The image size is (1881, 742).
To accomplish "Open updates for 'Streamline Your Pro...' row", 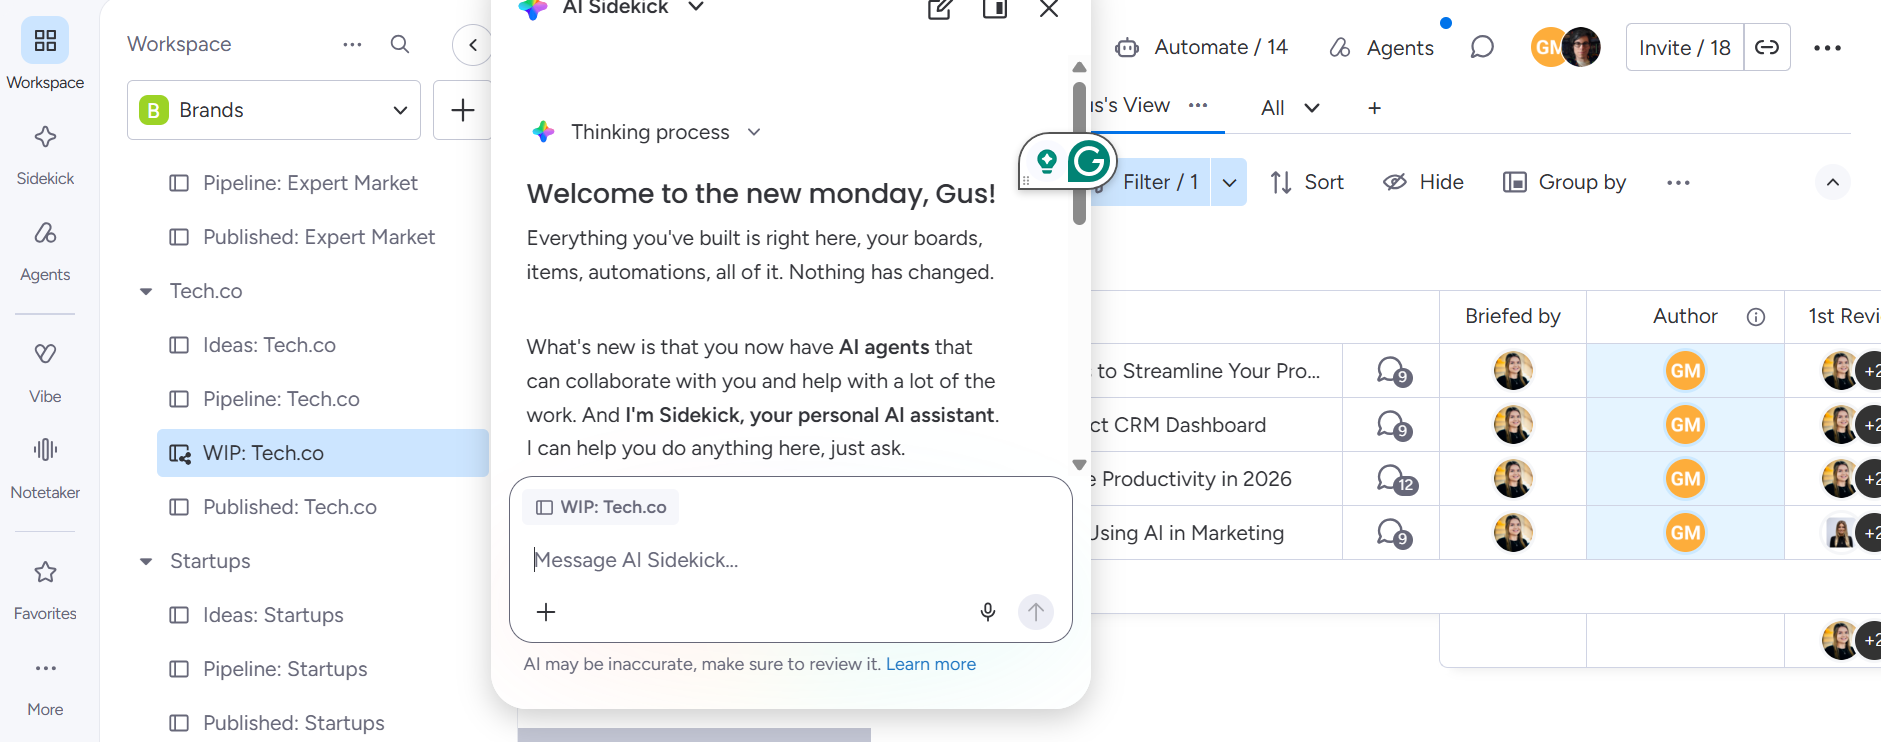I will pyautogui.click(x=1393, y=371).
